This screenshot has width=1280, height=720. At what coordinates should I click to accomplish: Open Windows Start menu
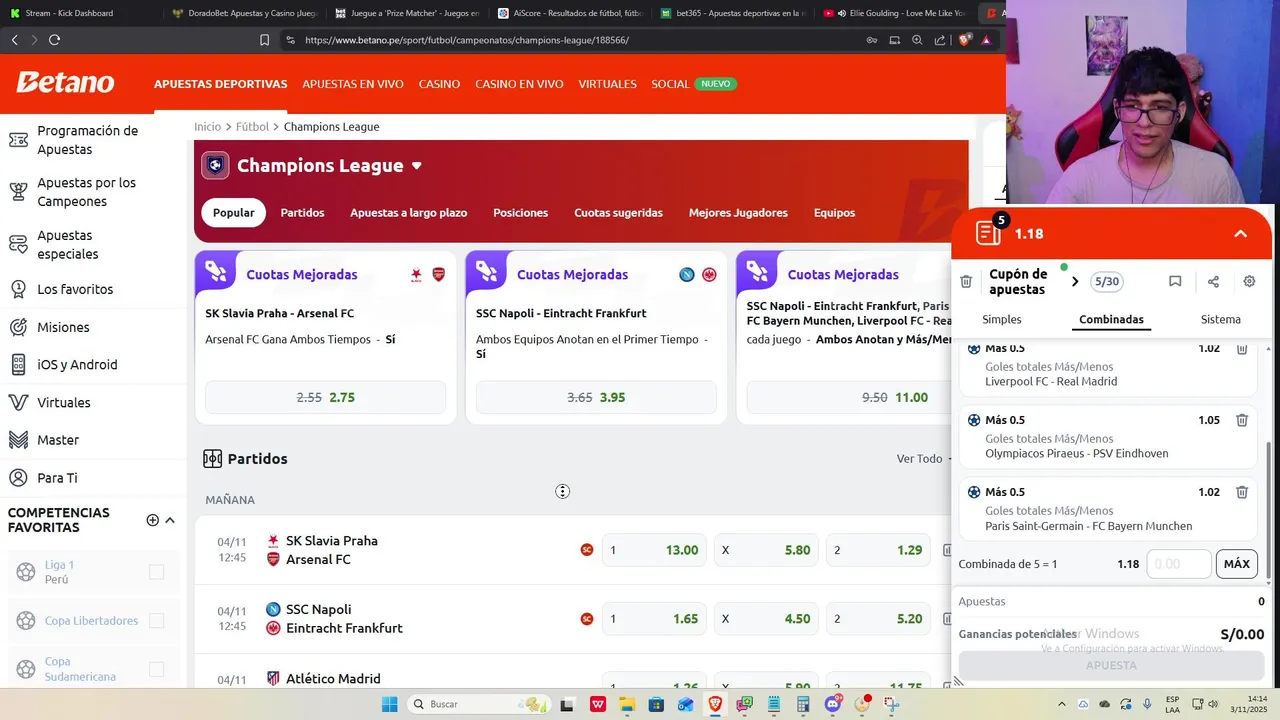point(389,704)
